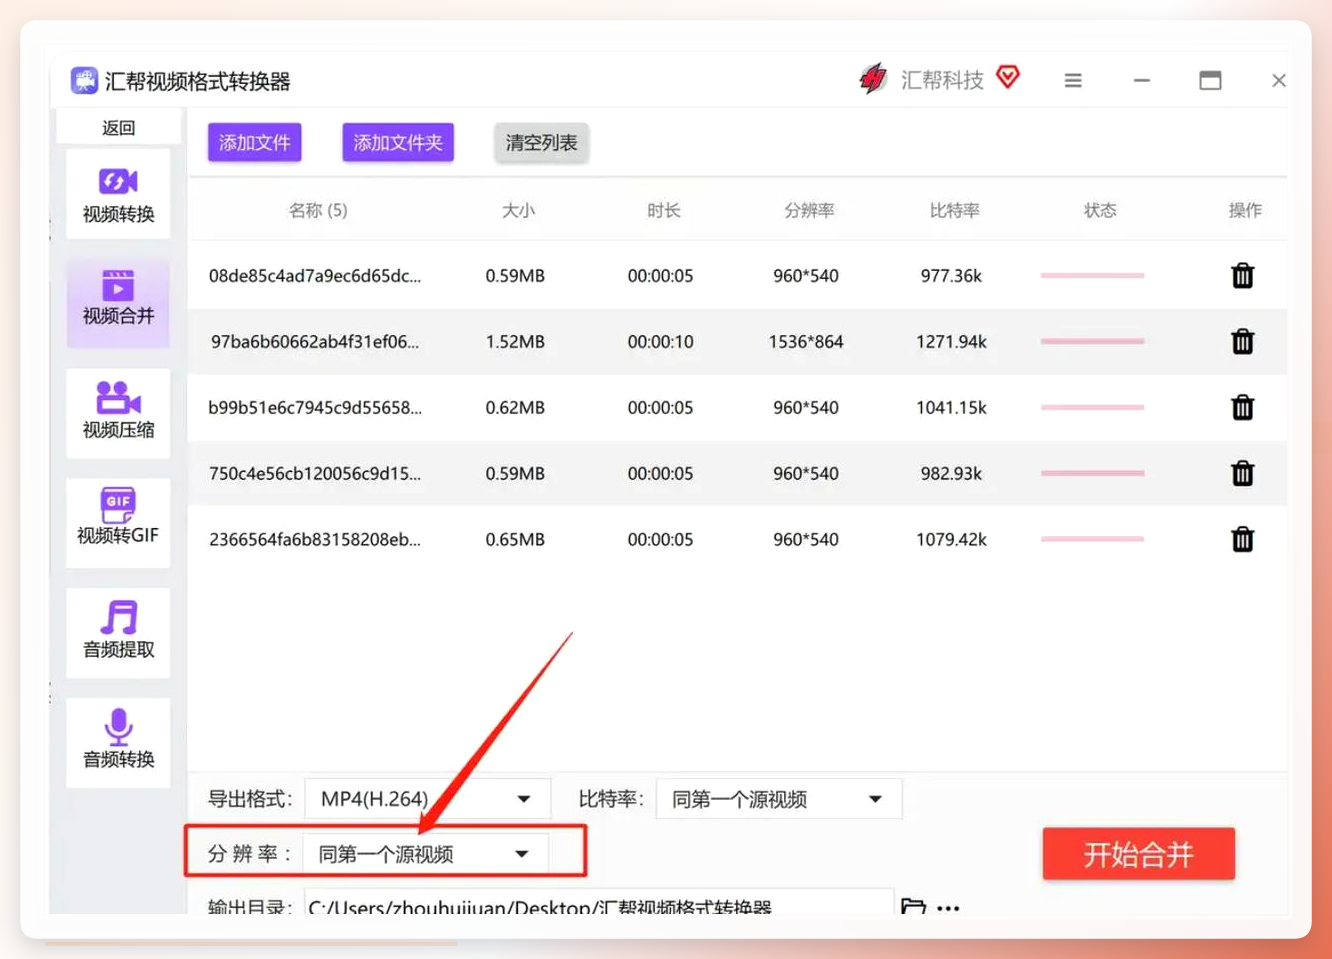This screenshot has height=959, width=1332.
Task: Select the 视频合并 video merge tool
Action: (x=118, y=302)
